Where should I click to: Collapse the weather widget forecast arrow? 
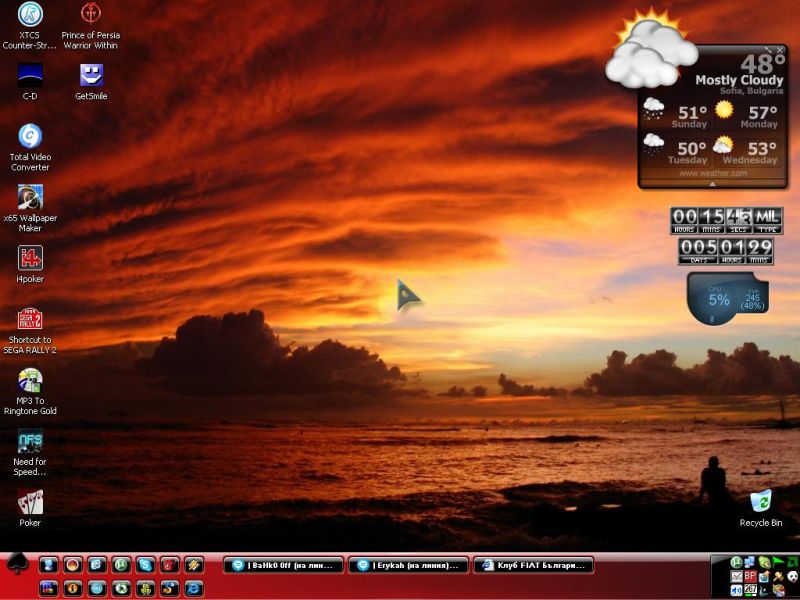pos(713,184)
